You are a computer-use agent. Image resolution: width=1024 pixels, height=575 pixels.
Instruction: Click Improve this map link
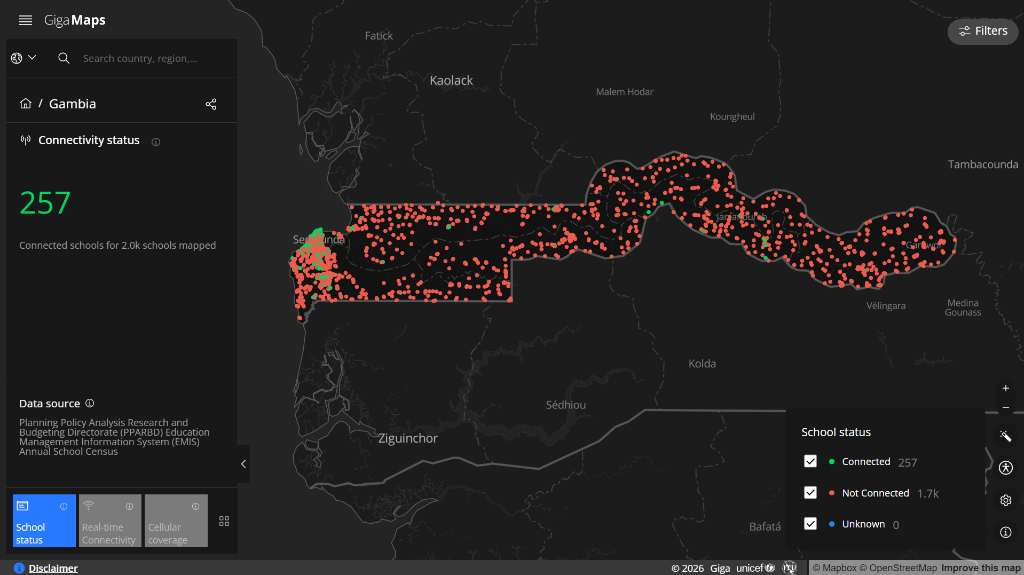point(981,568)
